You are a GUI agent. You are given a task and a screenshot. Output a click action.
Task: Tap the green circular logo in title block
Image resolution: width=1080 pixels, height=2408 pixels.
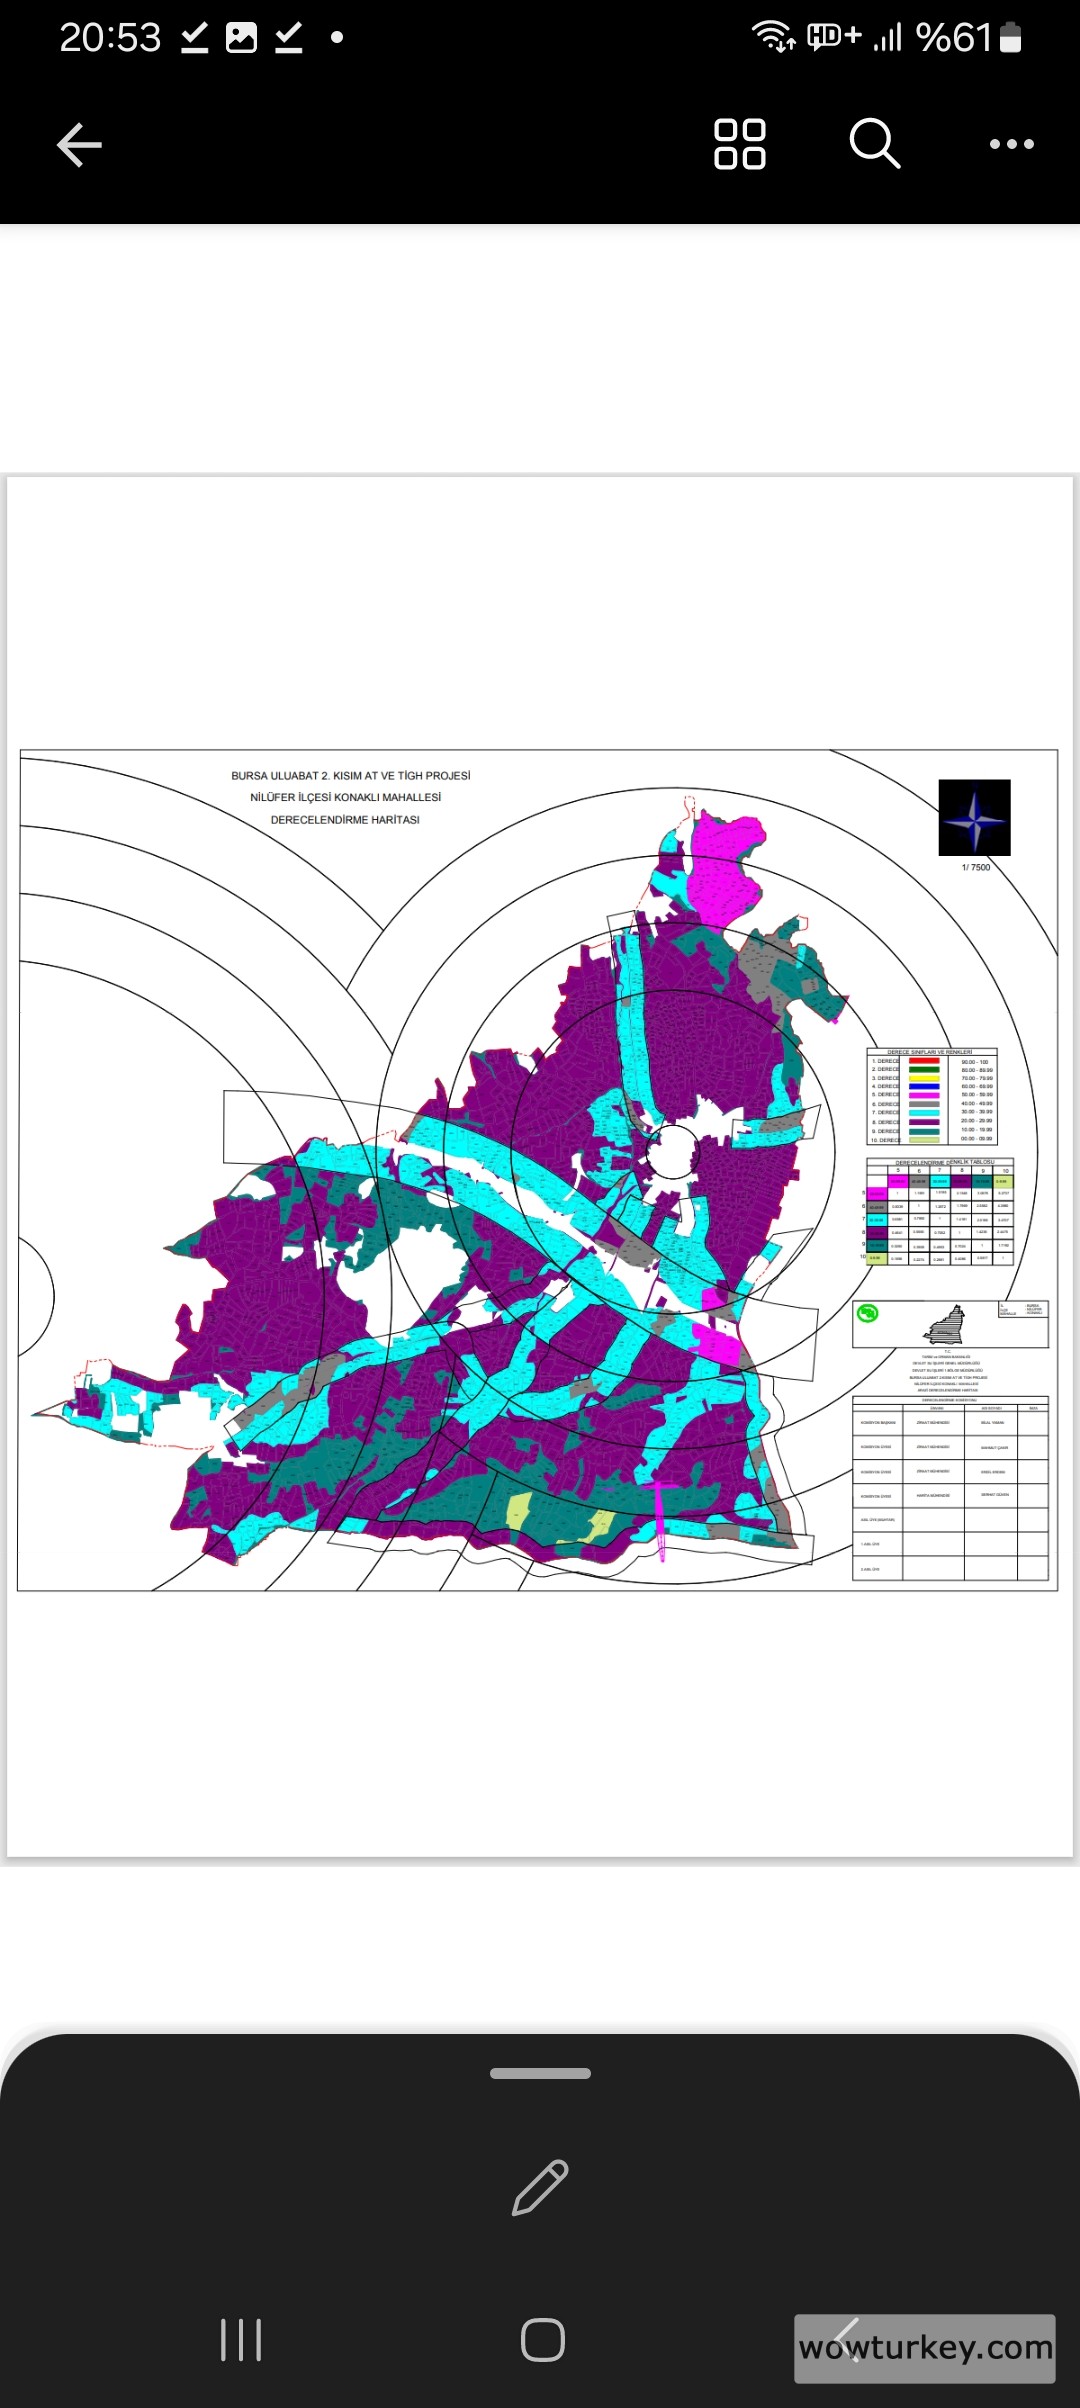(868, 1313)
